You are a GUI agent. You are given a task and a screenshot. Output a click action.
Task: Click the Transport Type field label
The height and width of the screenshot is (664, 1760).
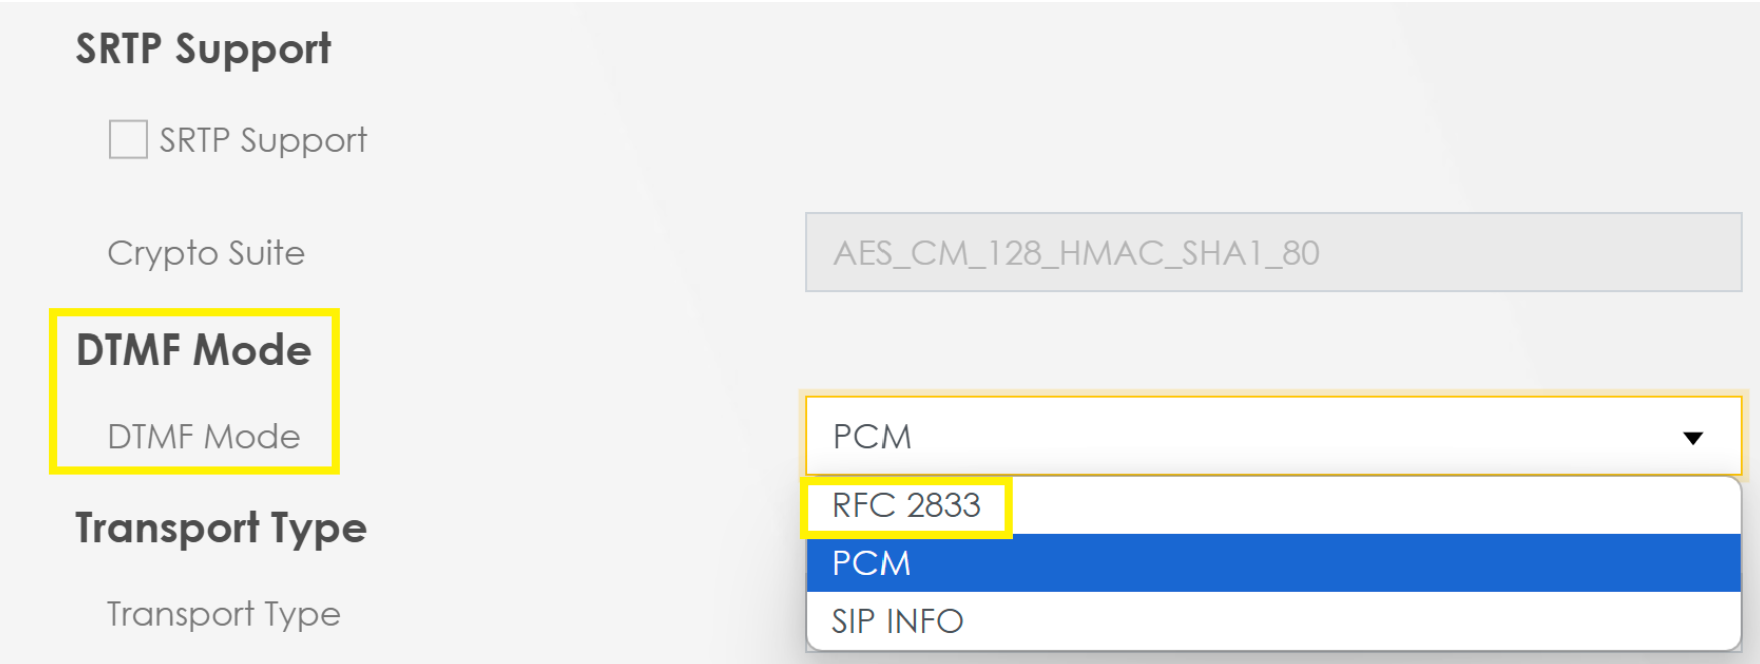coord(224,614)
